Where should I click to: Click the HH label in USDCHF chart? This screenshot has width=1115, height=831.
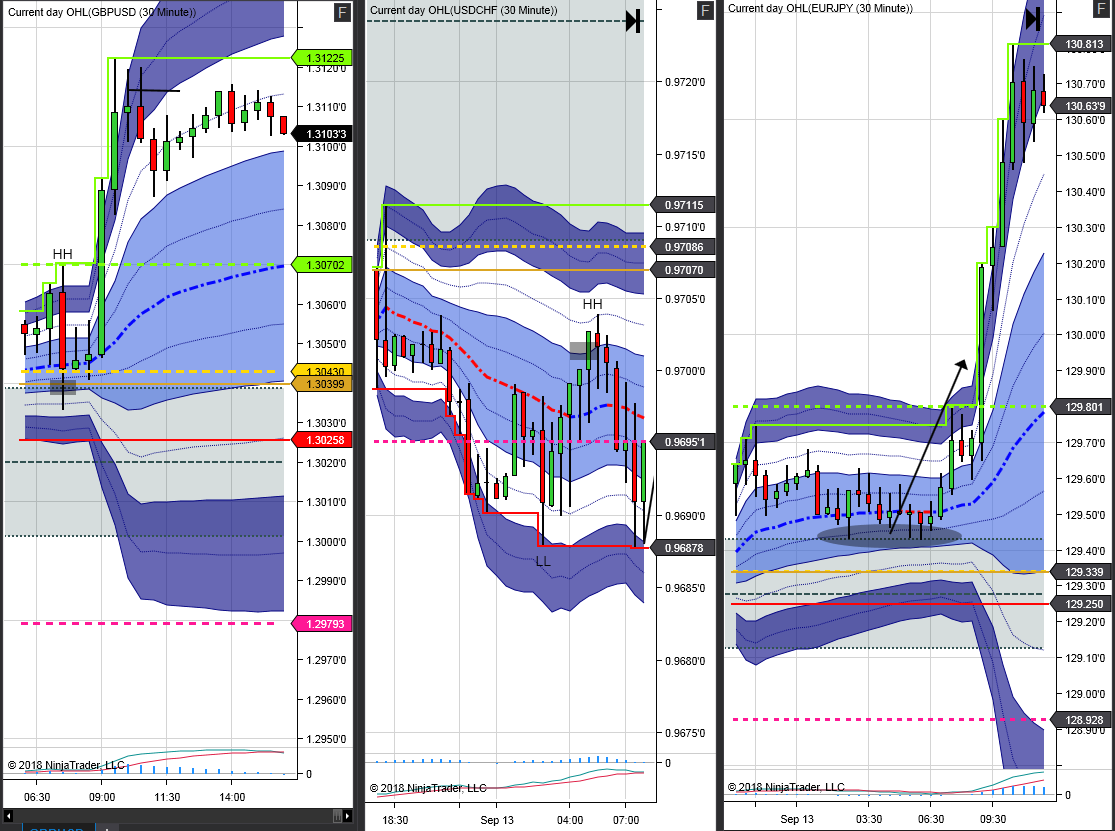592,304
